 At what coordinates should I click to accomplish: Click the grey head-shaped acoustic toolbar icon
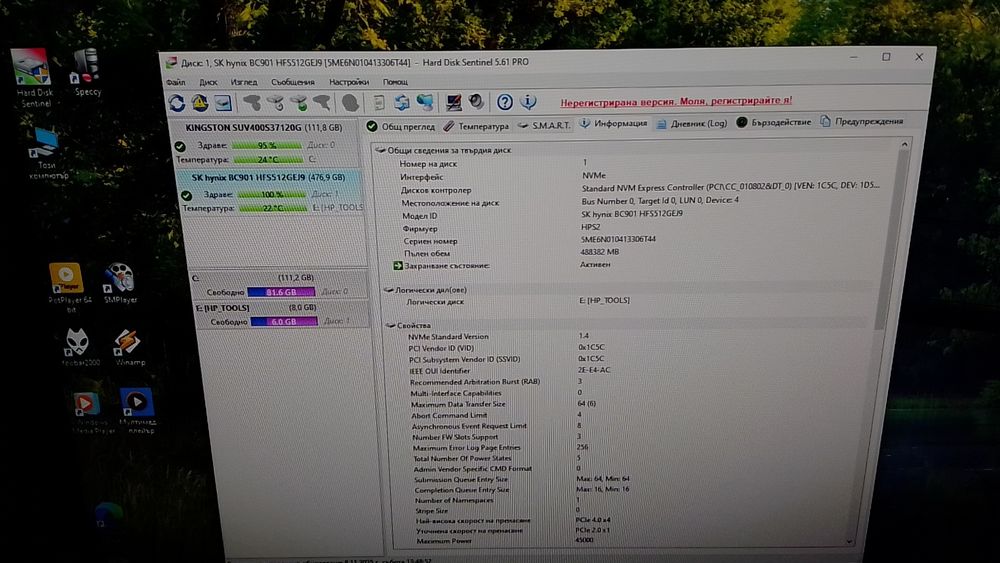coord(350,103)
